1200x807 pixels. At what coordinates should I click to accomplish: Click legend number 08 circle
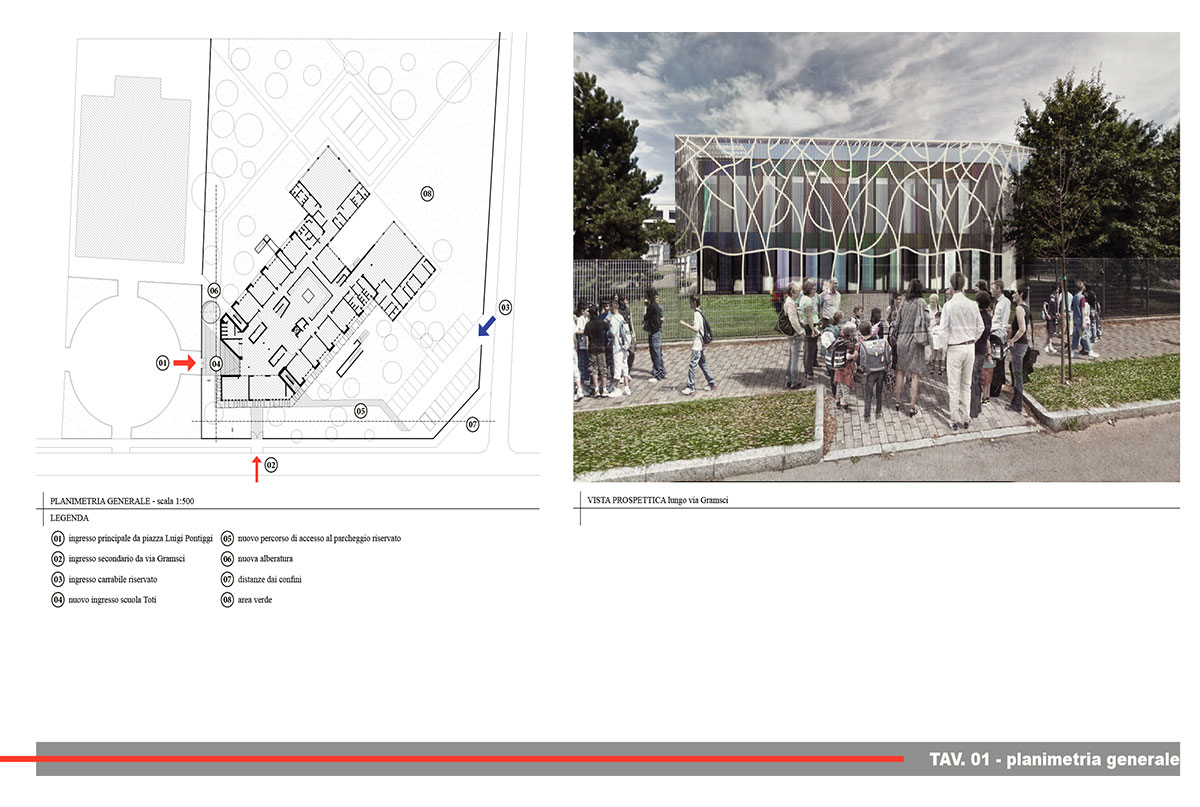(x=227, y=600)
